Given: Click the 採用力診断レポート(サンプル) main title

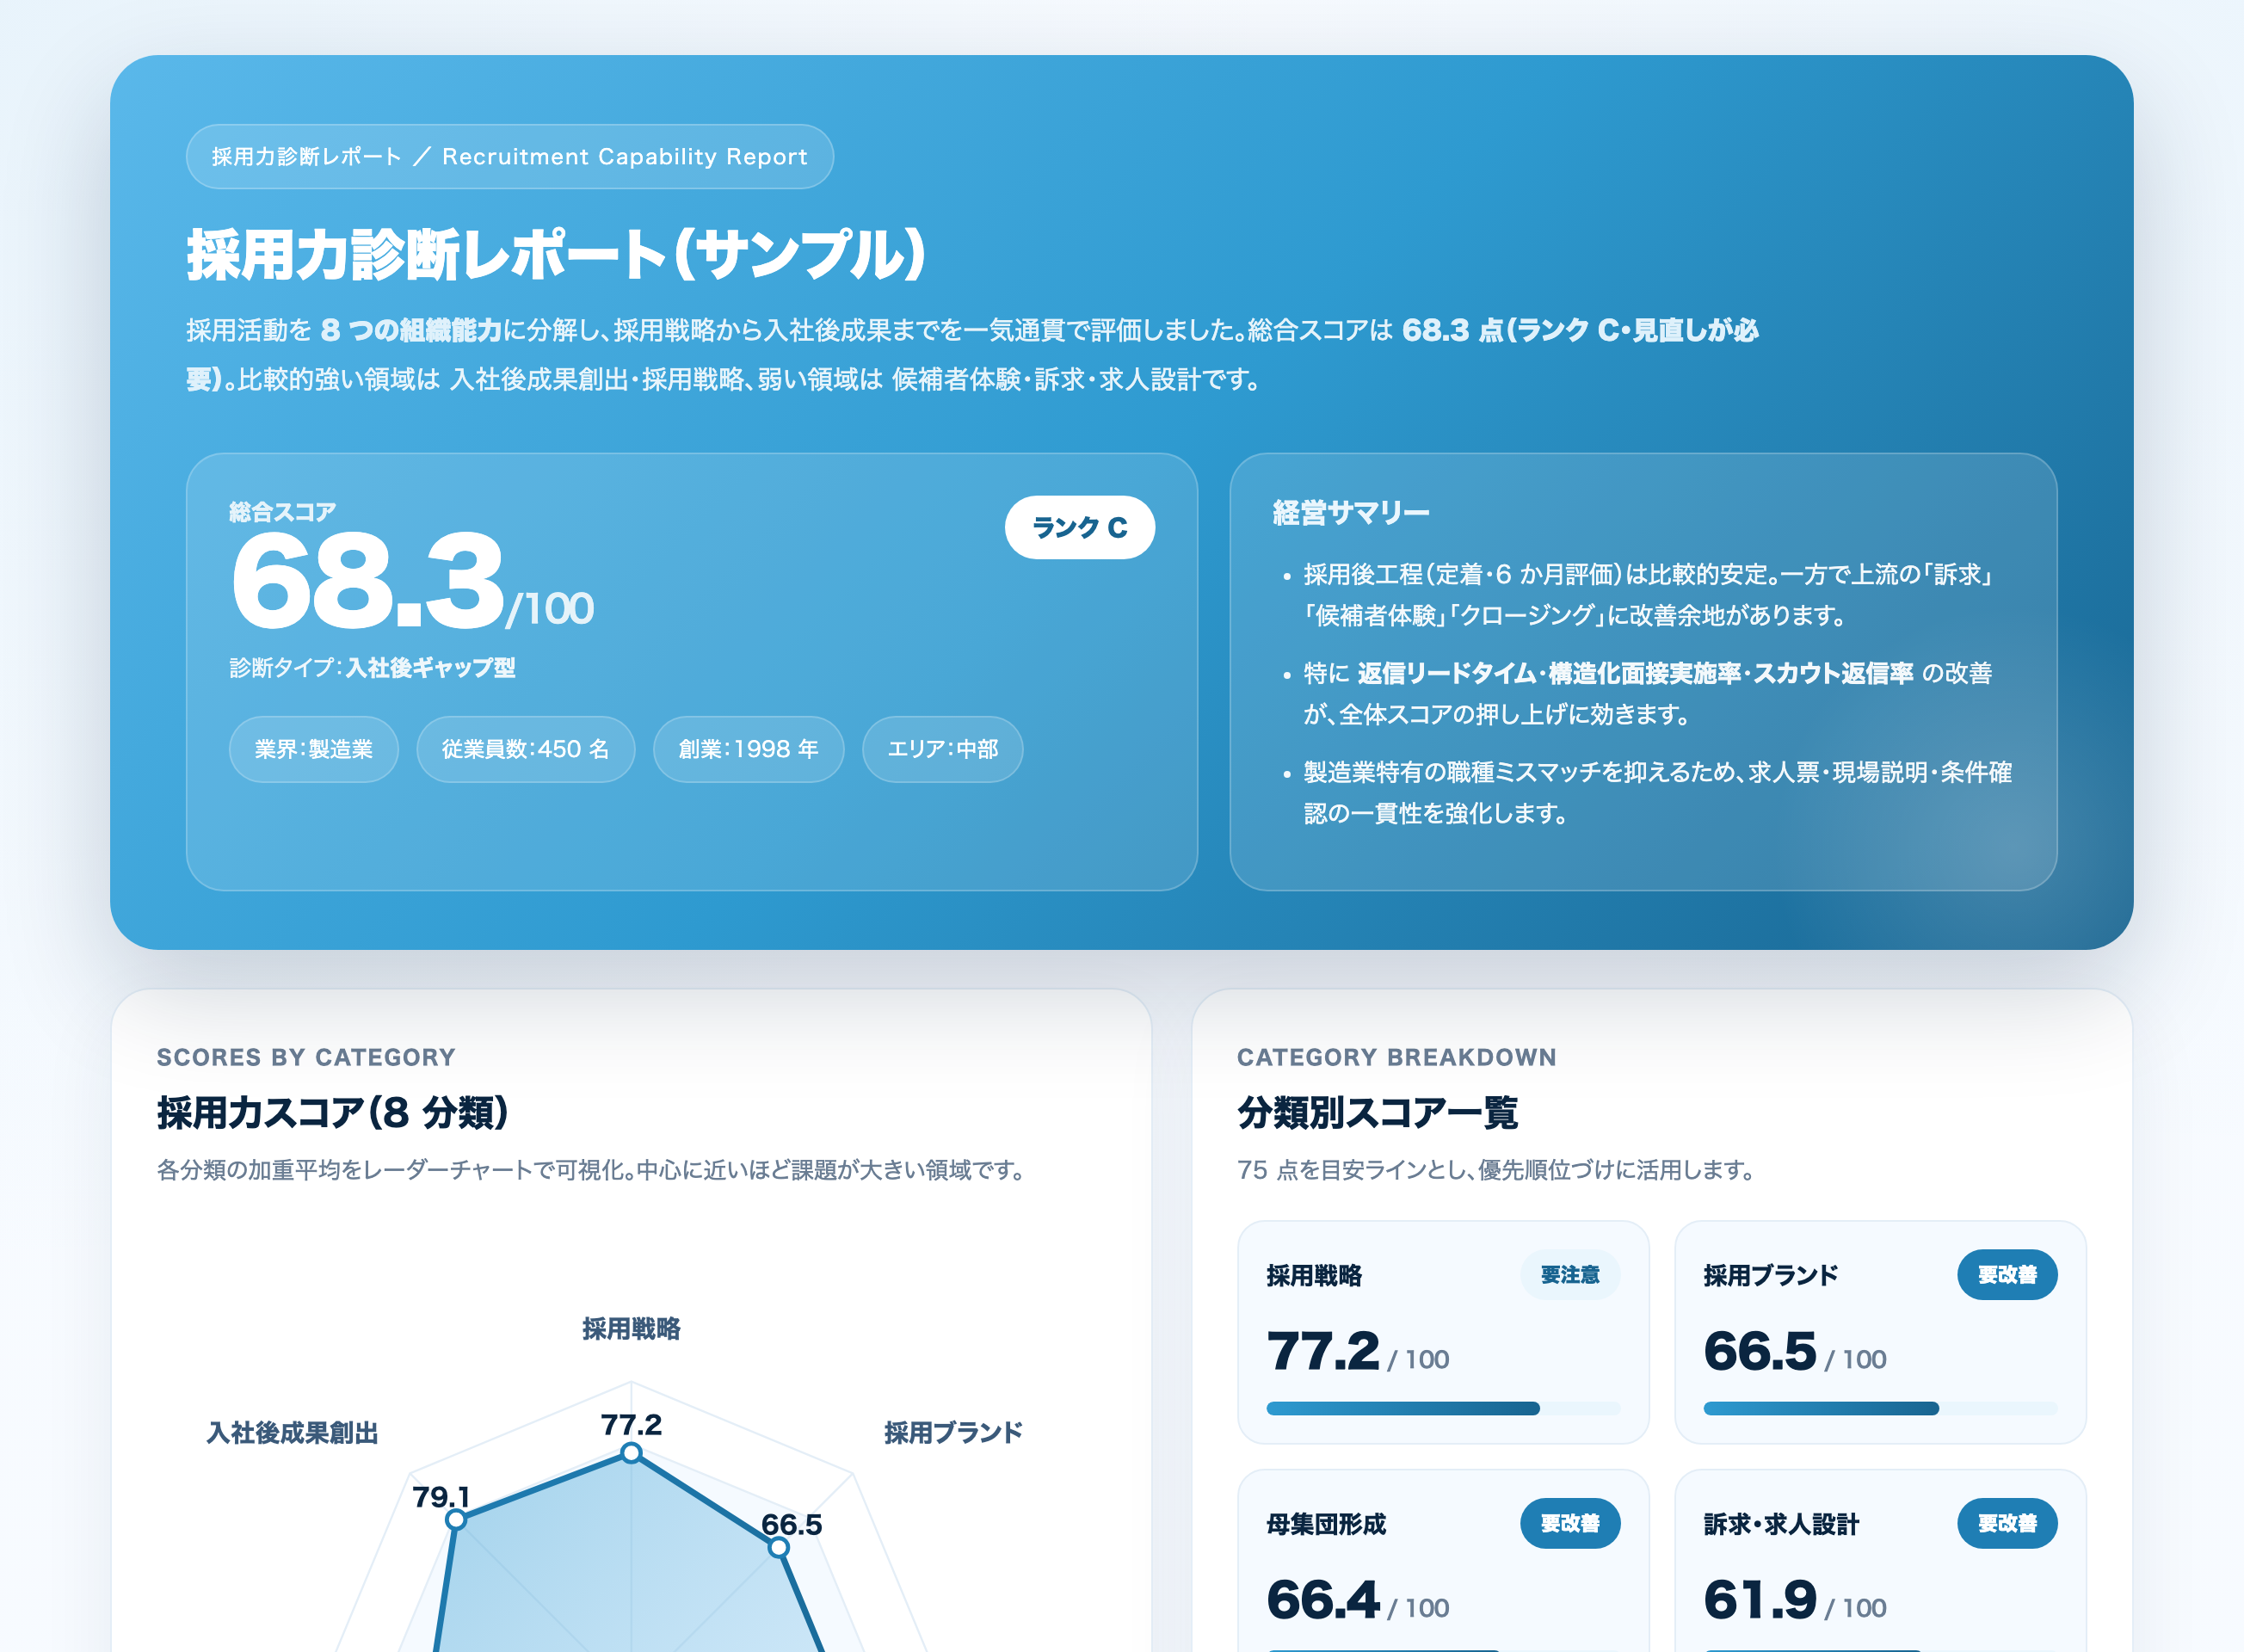Looking at the screenshot, I should click(x=556, y=254).
